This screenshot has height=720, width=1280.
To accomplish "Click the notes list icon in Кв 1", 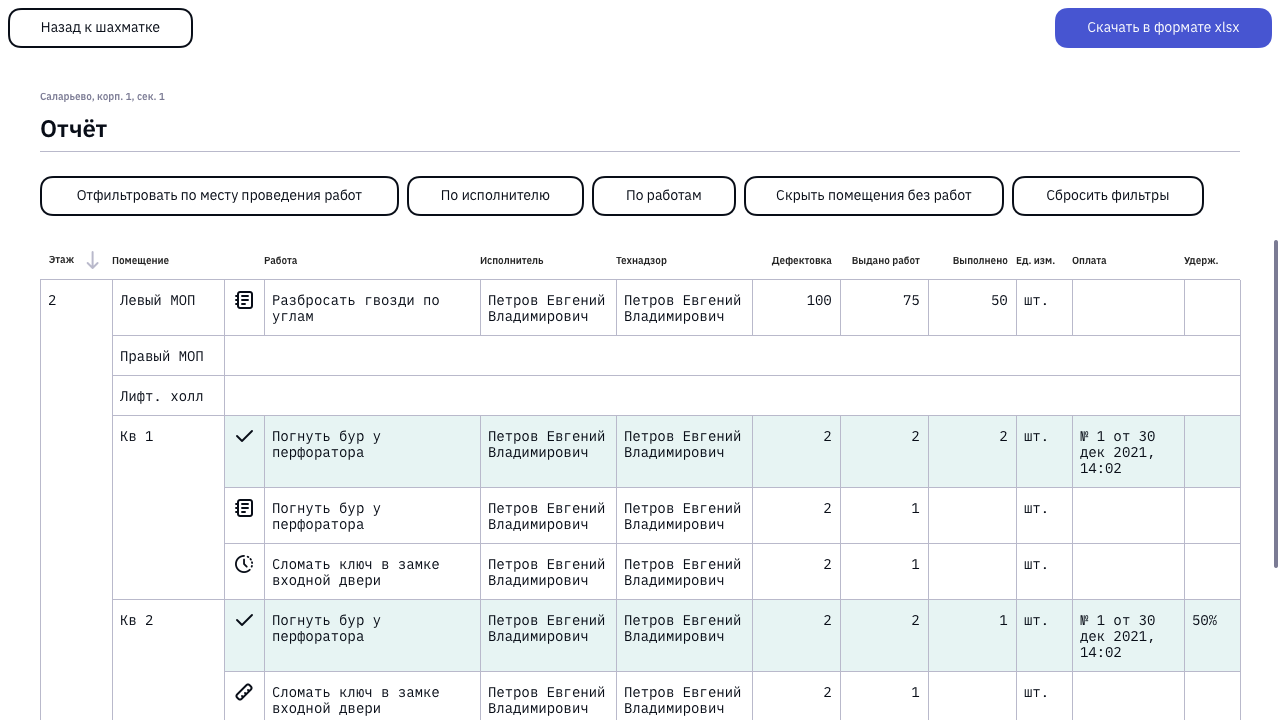I will (244, 508).
